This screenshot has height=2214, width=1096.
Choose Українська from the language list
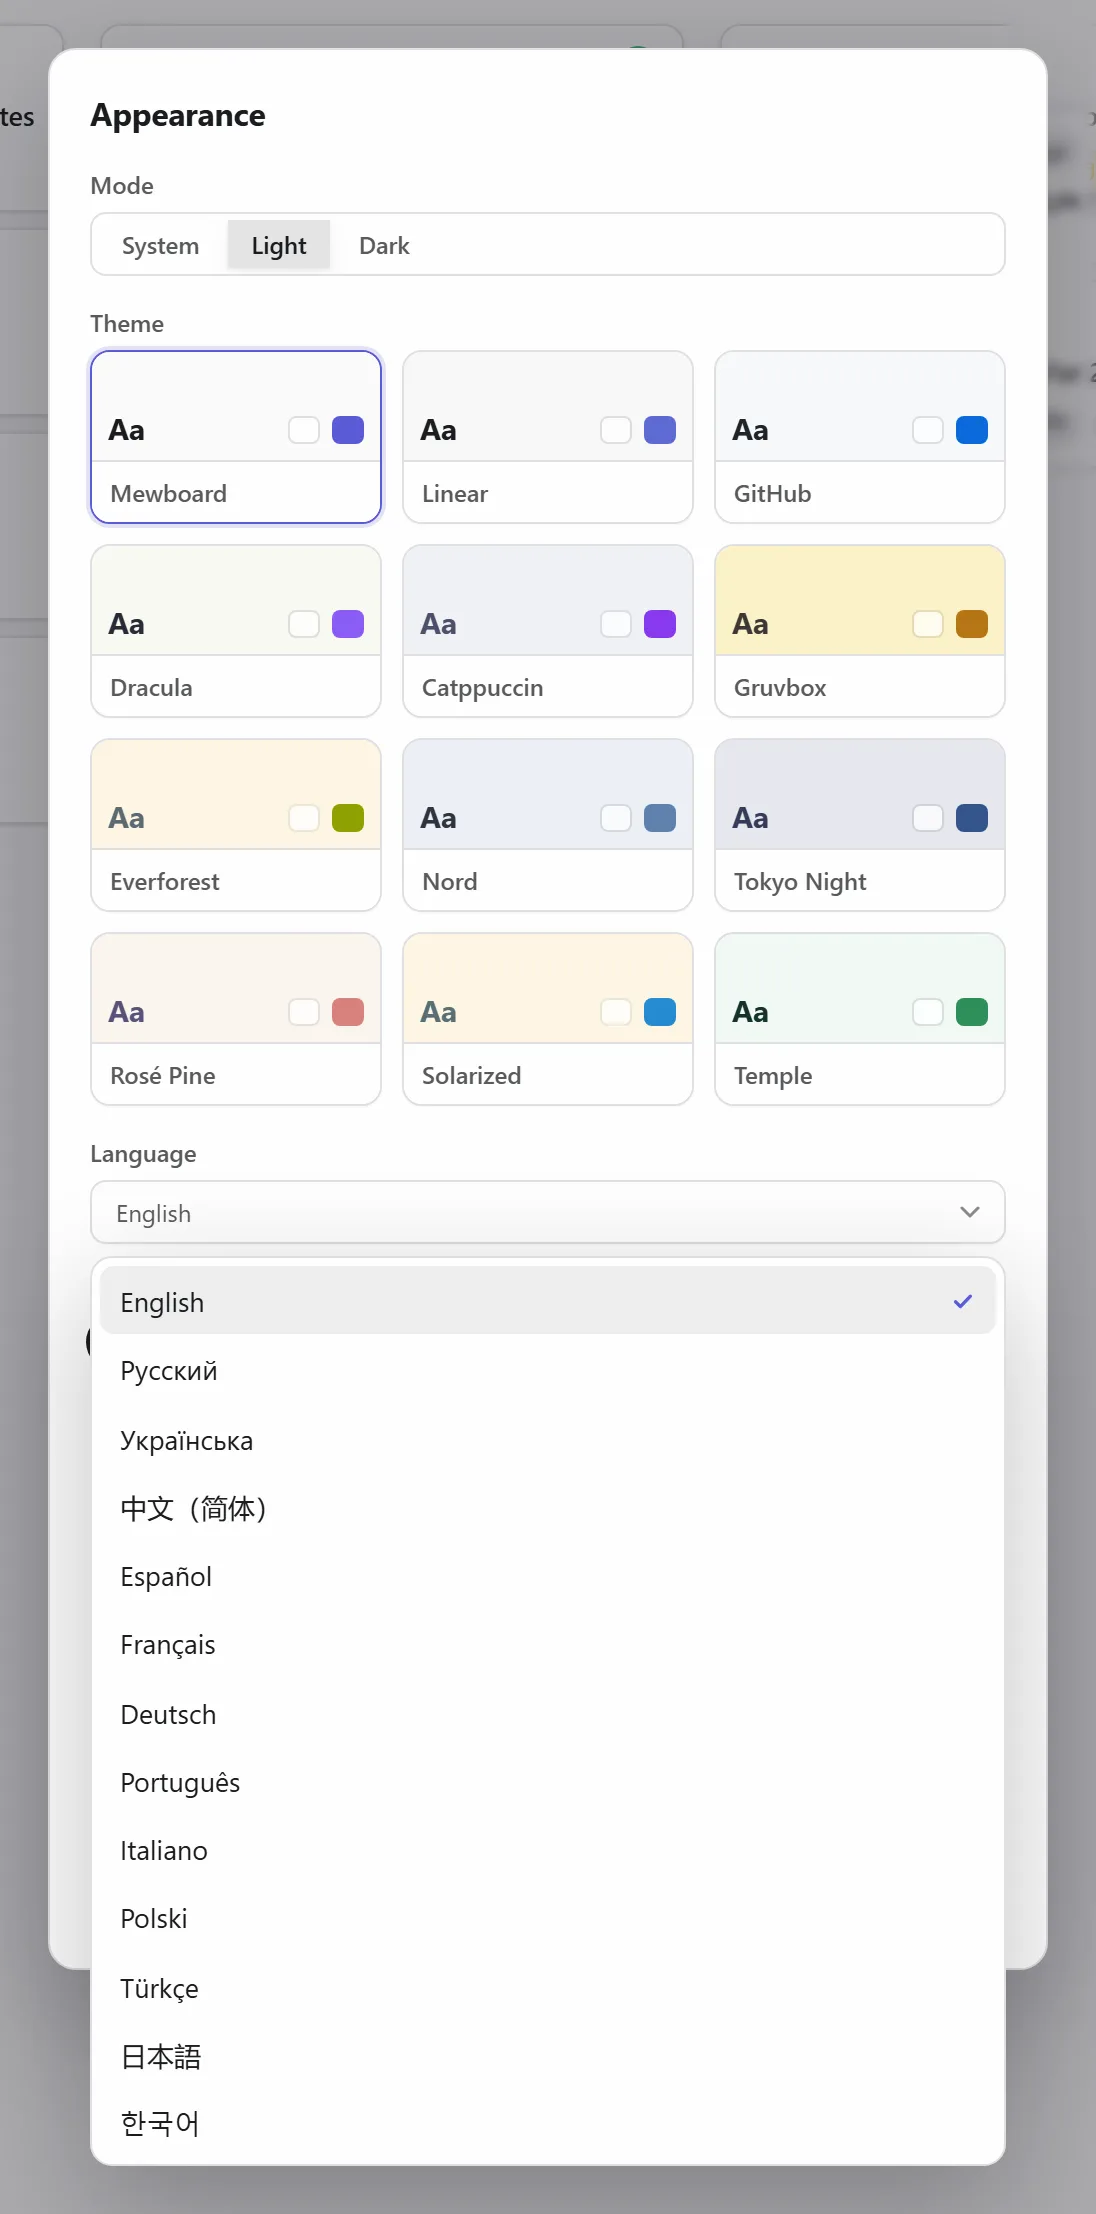click(x=548, y=1440)
